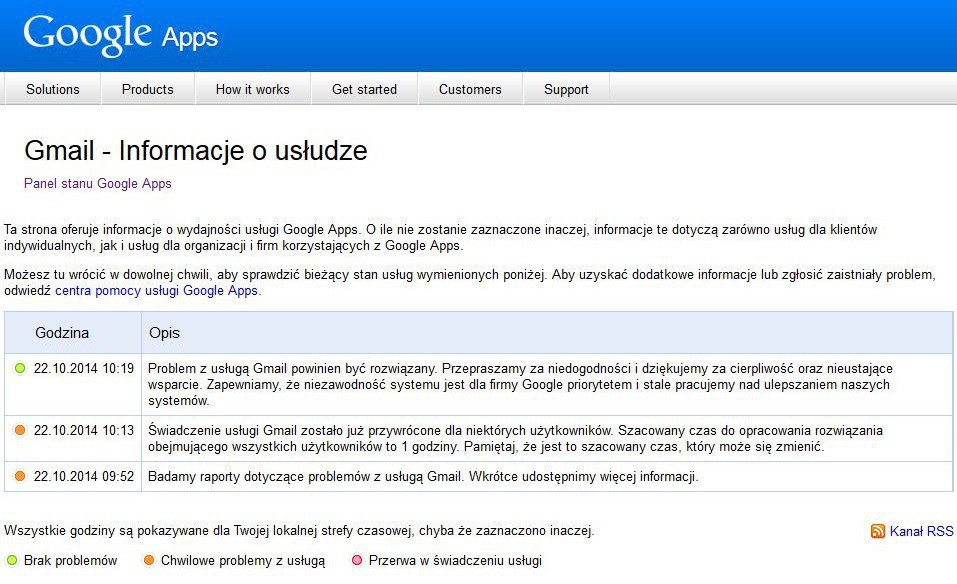The image size is (957, 584).
Task: Click orange status dot for 09:52 entry
Action: click(20, 475)
